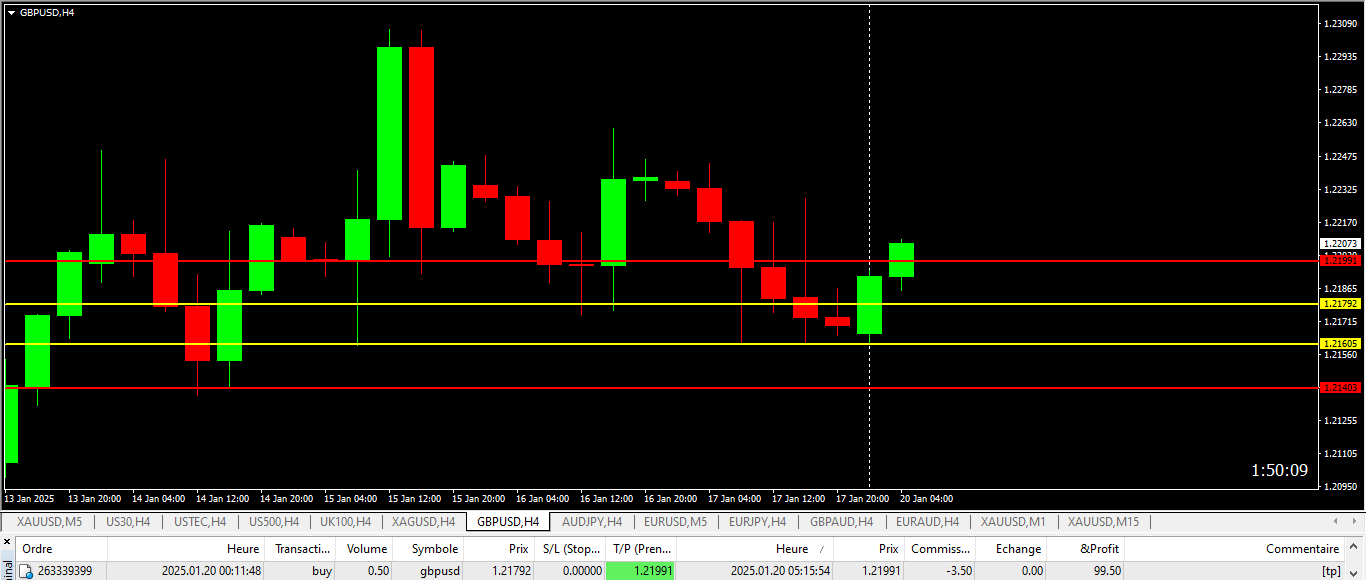Sort orders by the Ordre column header

[38, 549]
